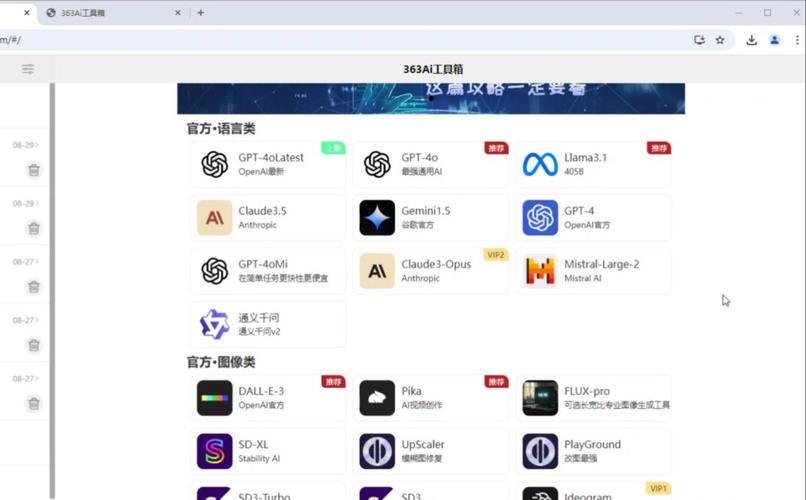This screenshot has height=500, width=806.
Task: Open the Claude3.5 Anthropic icon
Action: point(214,217)
